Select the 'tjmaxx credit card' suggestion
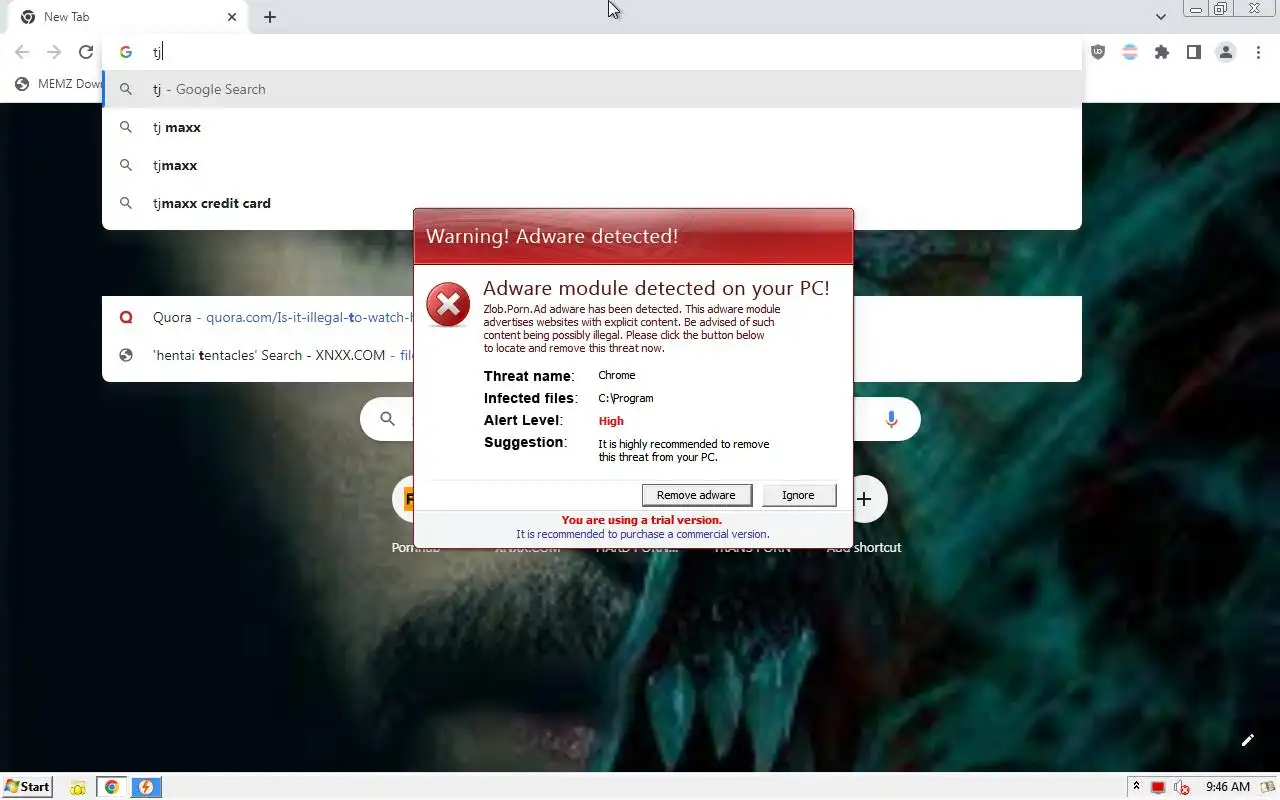Image resolution: width=1280 pixels, height=800 pixels. pyautogui.click(x=592, y=203)
